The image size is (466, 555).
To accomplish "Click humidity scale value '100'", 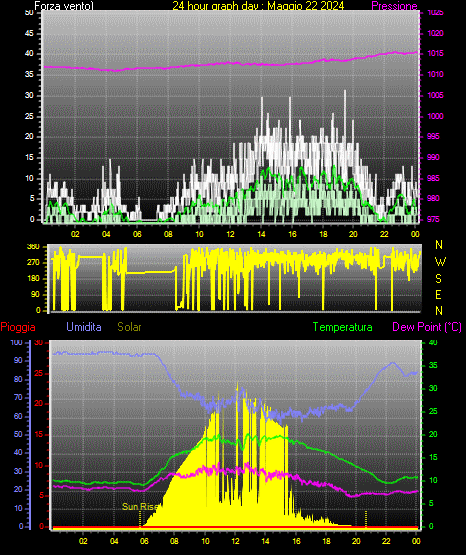I will click(x=16, y=342).
